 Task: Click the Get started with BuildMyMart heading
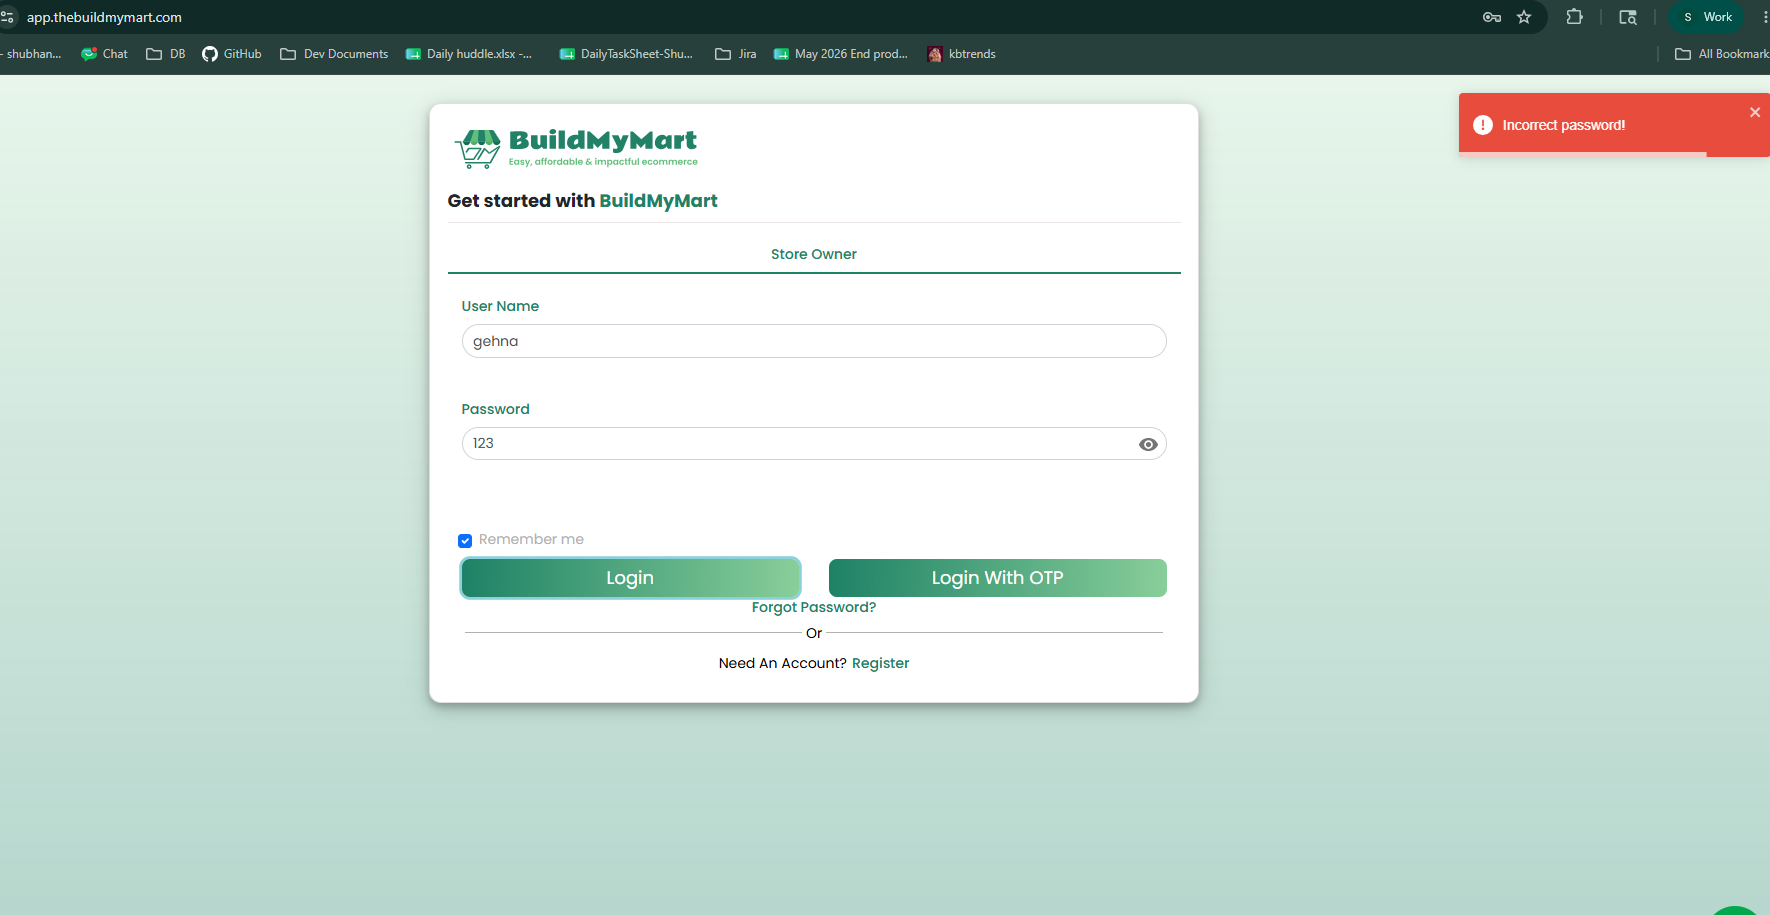[582, 201]
